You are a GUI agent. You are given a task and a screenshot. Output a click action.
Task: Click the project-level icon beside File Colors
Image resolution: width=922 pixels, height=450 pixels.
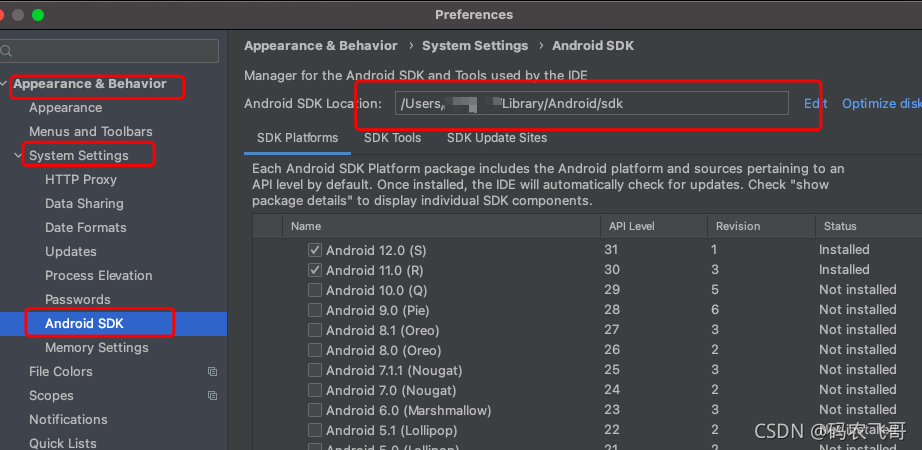[212, 372]
